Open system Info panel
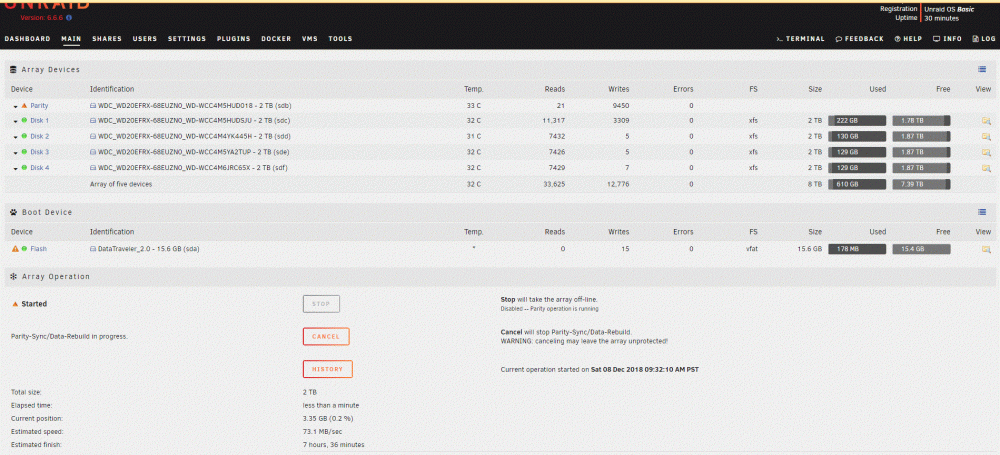 tap(947, 39)
